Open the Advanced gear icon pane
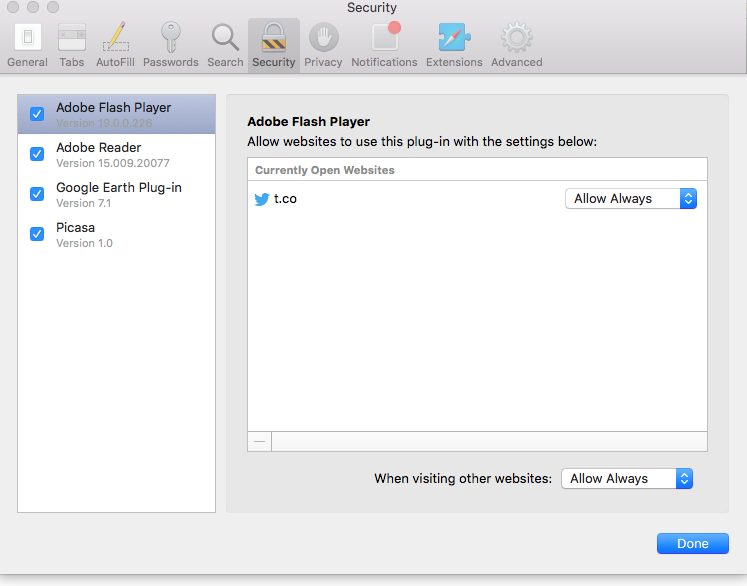747x586 pixels. click(516, 45)
